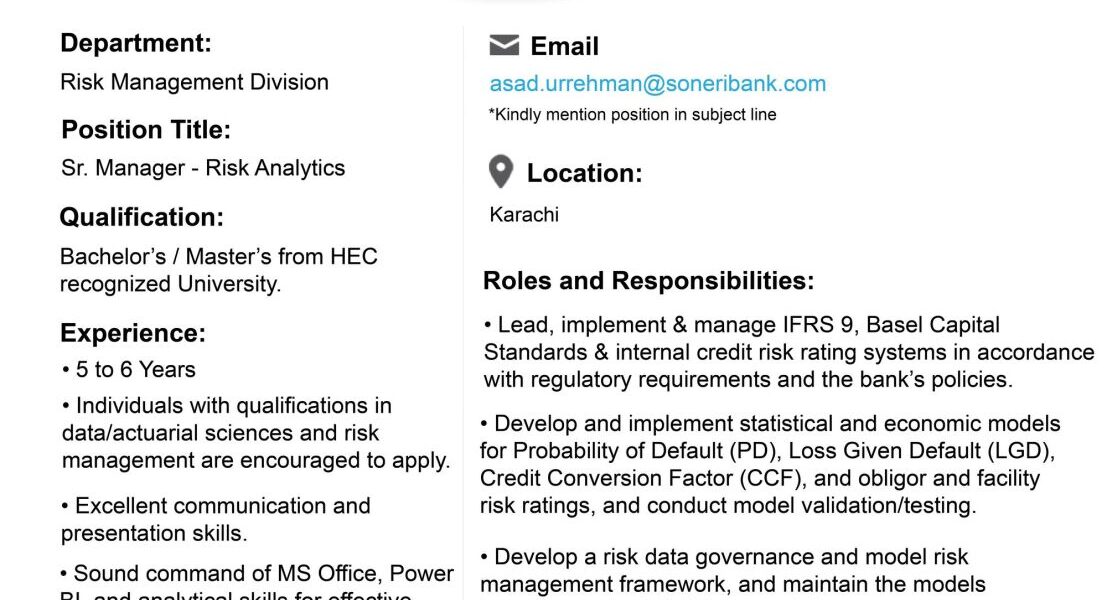Select the Karachi location text
This screenshot has height=600, width=1107.
tap(524, 215)
